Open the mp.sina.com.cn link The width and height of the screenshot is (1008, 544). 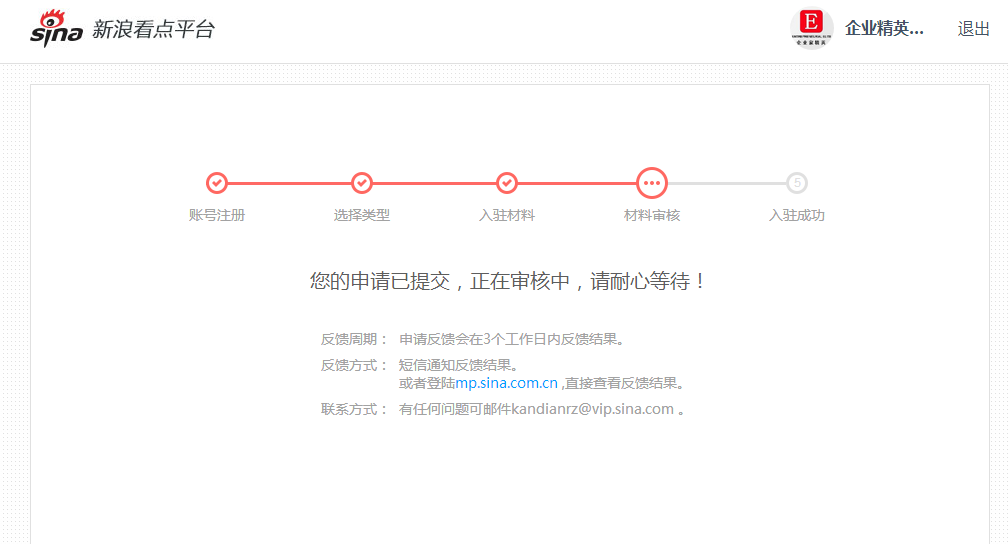pos(507,383)
